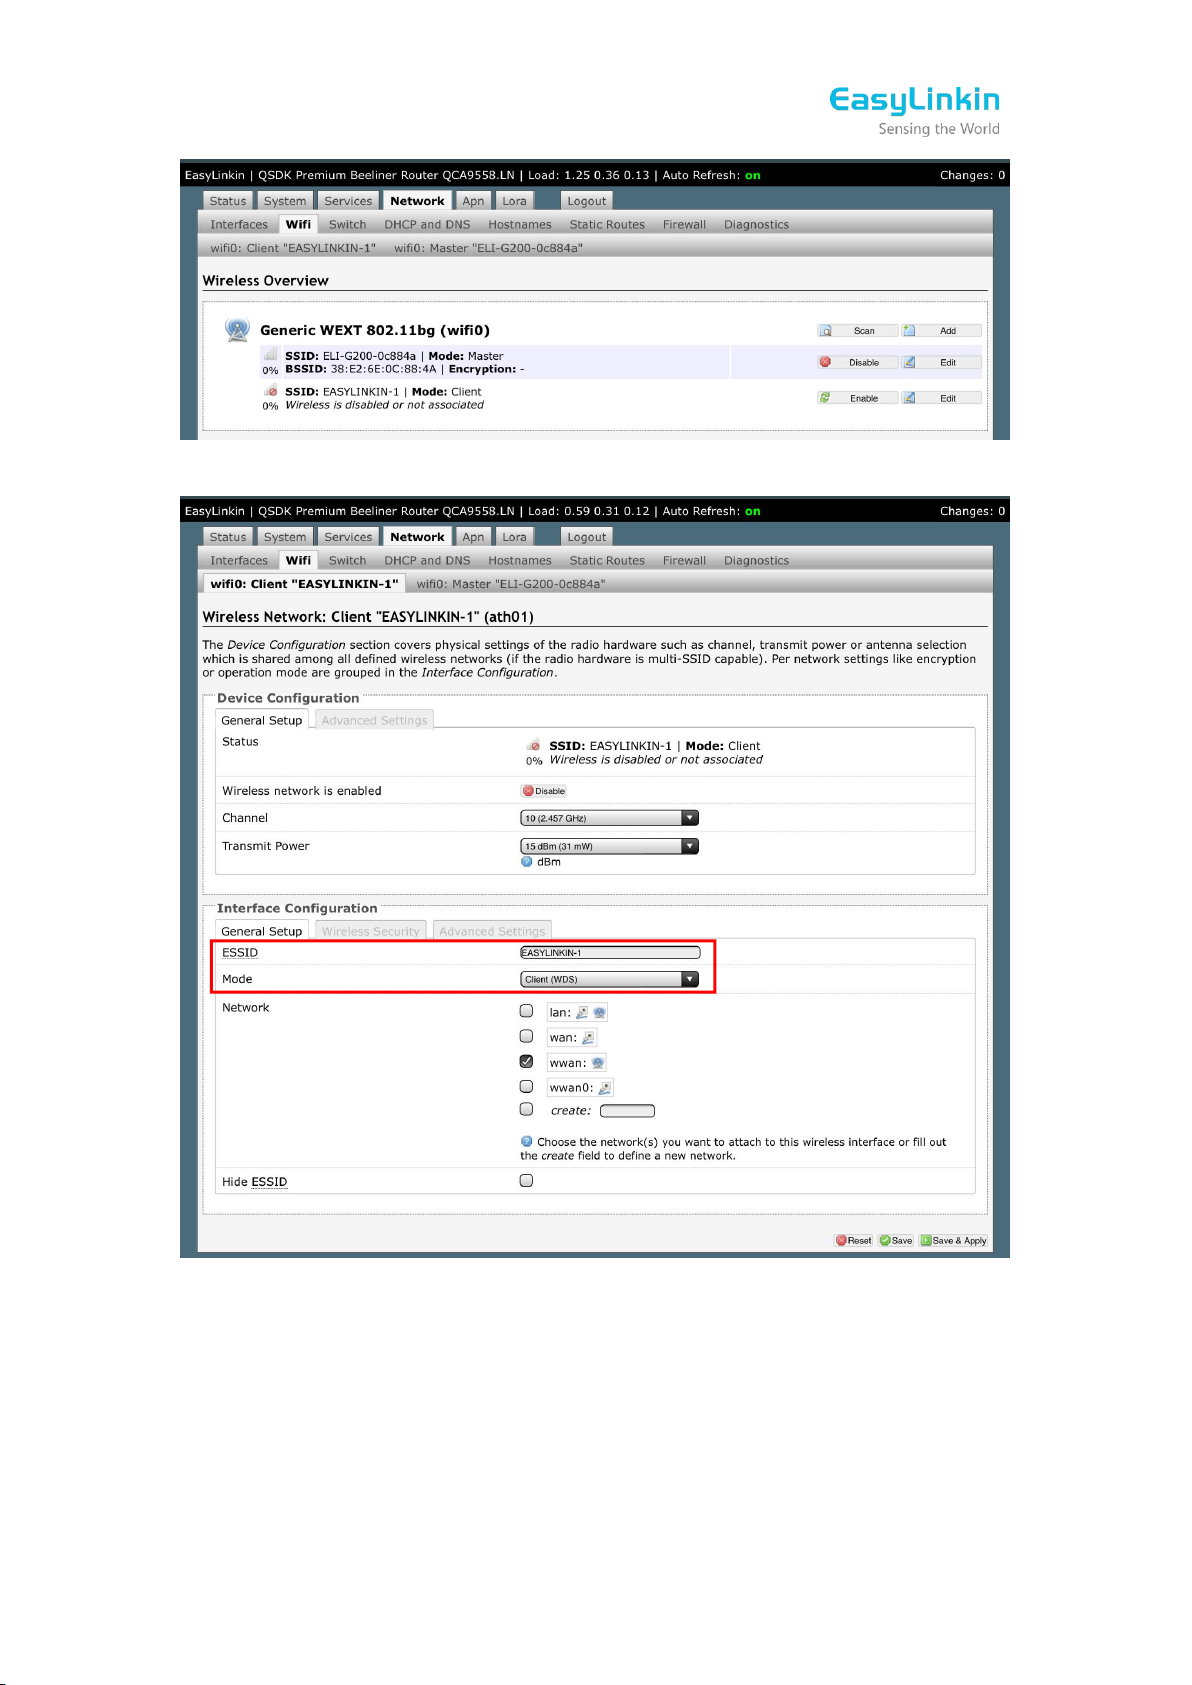The width and height of the screenshot is (1192, 1685).
Task: Click the blue help icon beside dBm
Action: tap(527, 862)
